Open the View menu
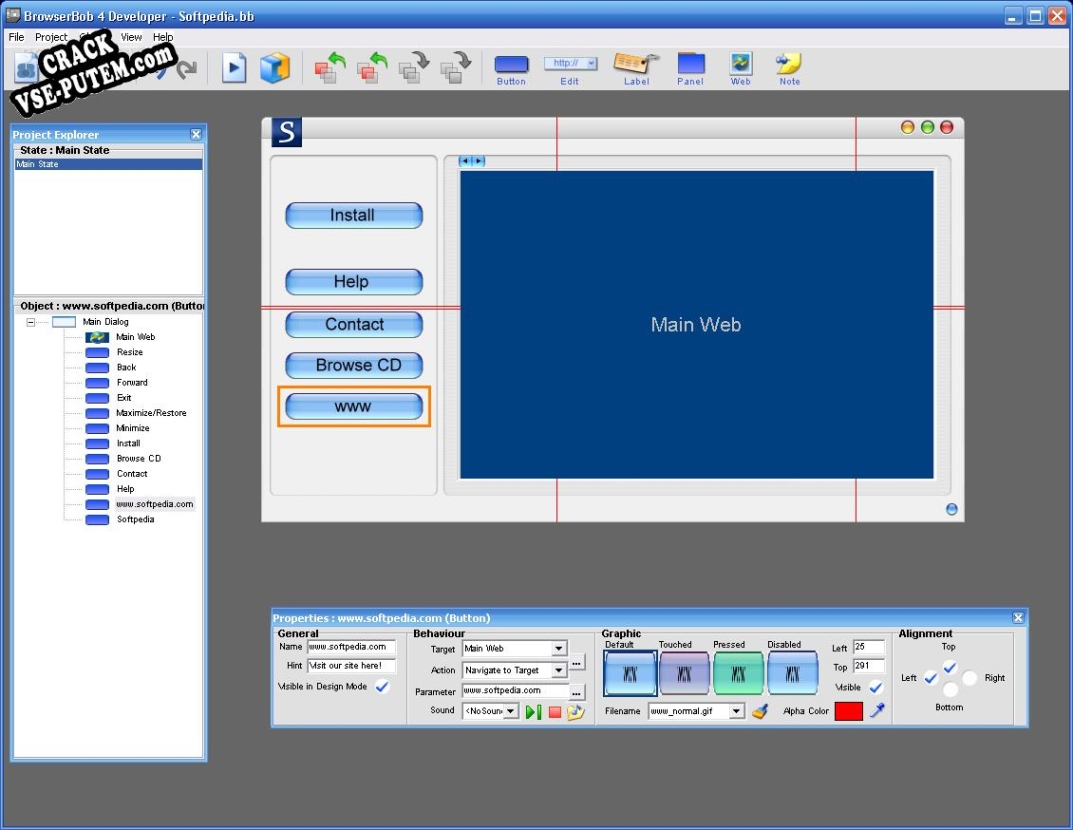 (131, 37)
